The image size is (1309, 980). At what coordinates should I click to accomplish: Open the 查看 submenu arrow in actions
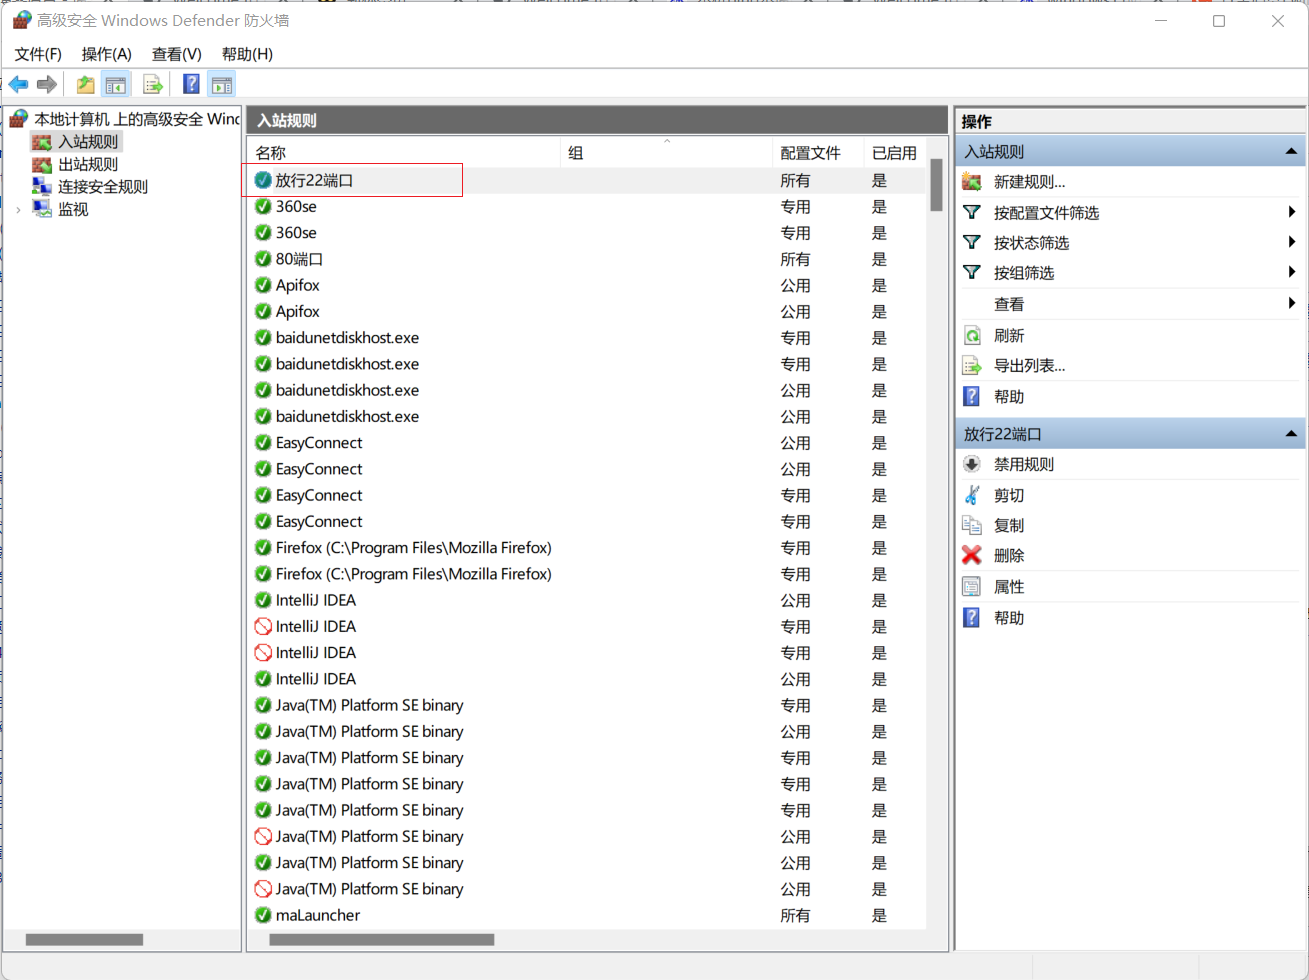(x=1292, y=303)
